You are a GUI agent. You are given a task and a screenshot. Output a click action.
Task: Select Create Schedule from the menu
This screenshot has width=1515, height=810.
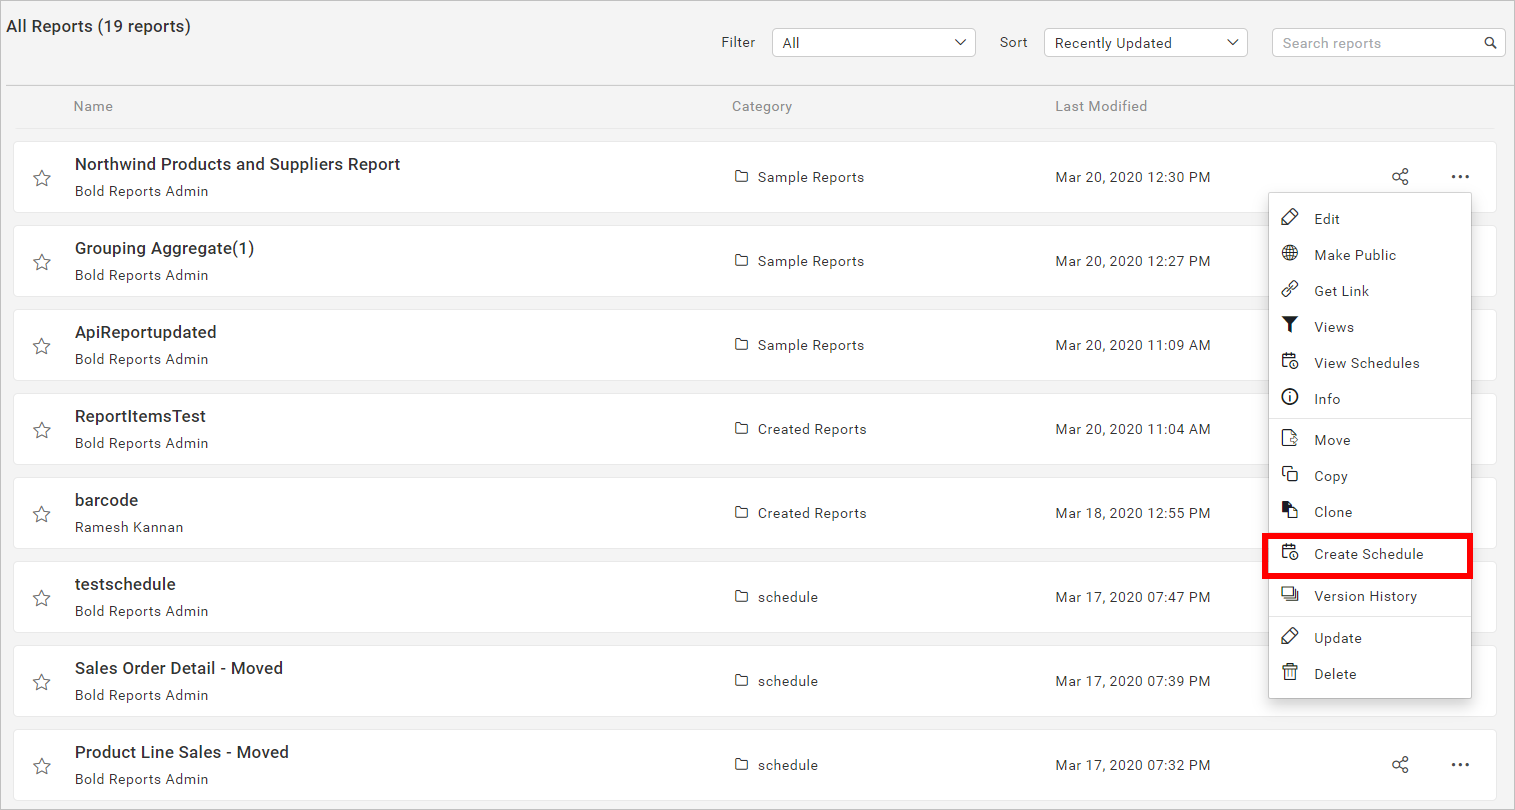click(1368, 553)
